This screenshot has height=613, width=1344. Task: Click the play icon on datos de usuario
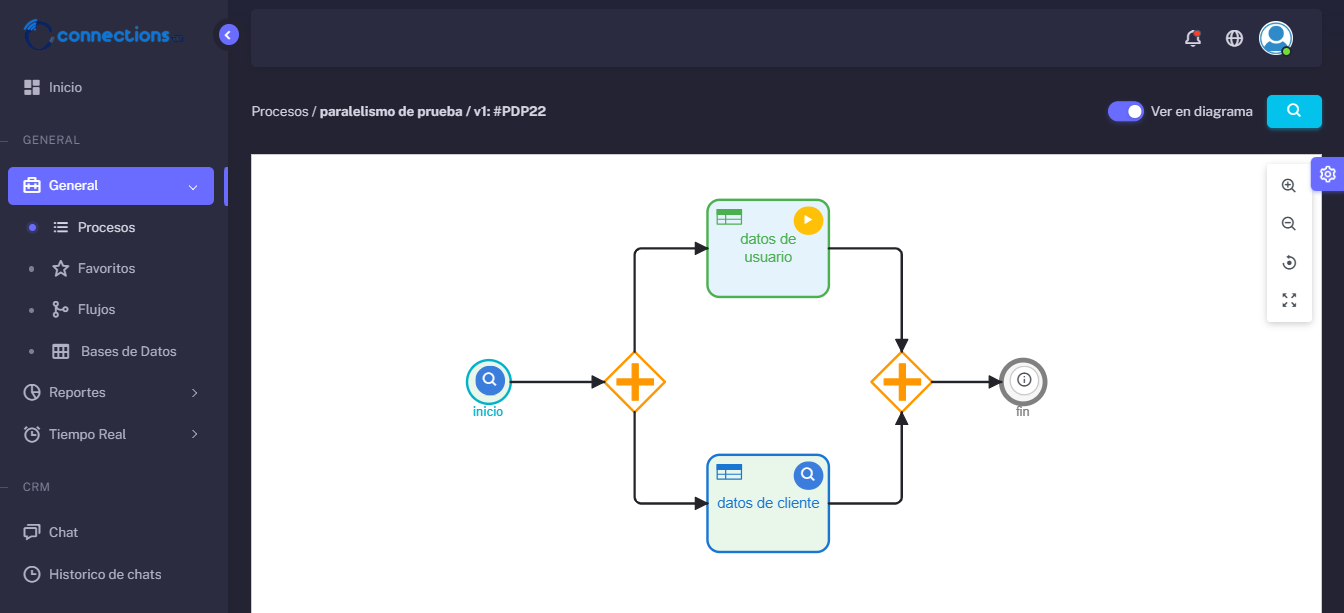point(808,220)
